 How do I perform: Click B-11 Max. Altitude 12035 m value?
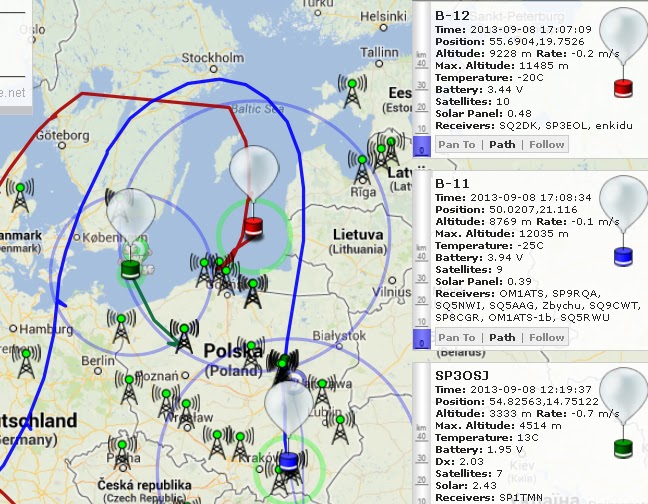[x=543, y=234]
